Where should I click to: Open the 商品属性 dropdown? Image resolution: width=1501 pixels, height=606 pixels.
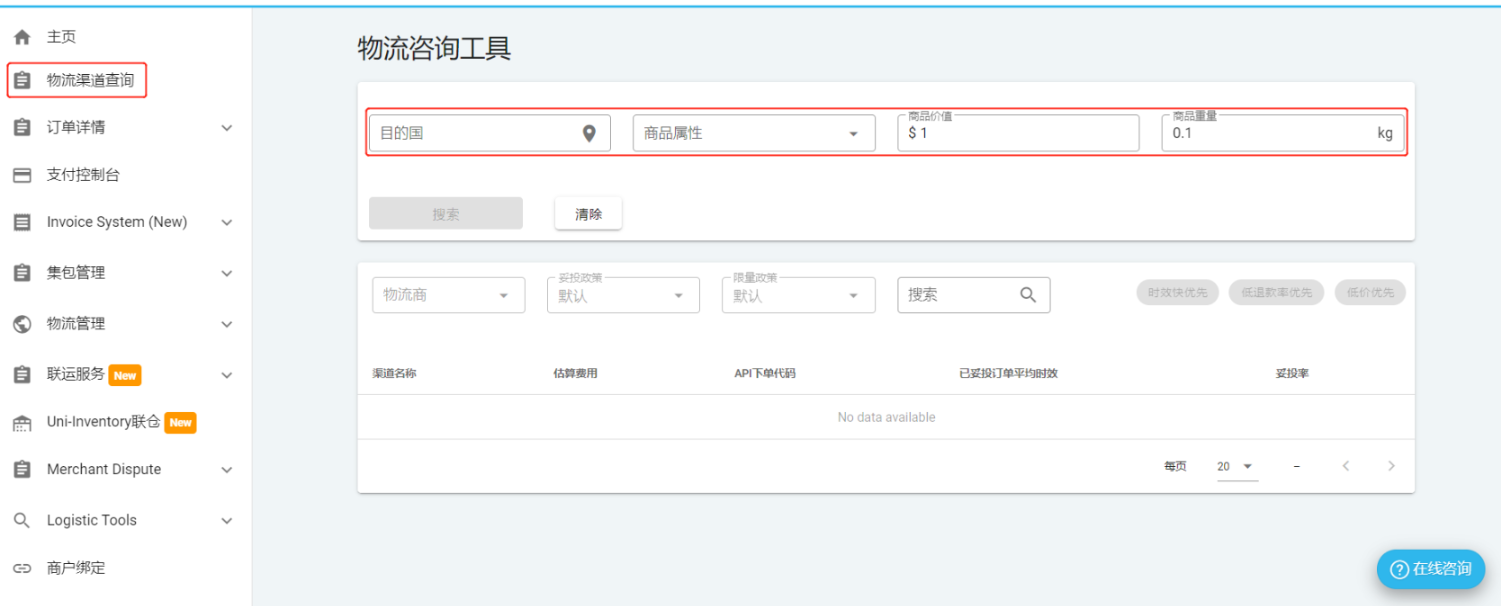coord(753,133)
